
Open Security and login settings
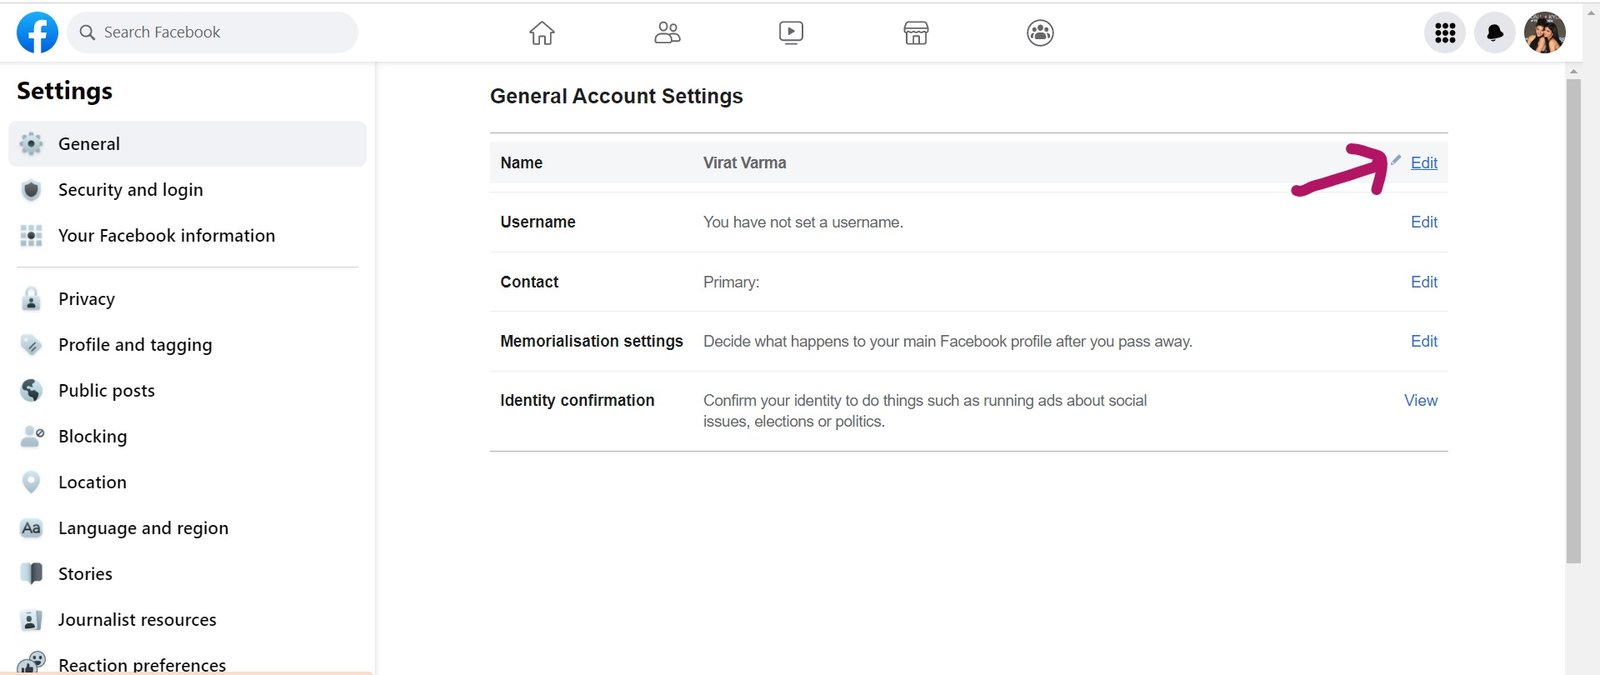click(x=188, y=190)
